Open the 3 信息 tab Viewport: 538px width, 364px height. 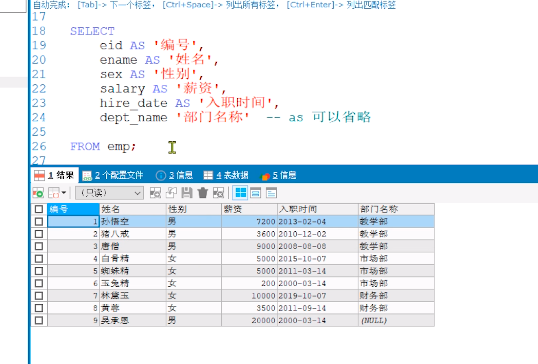point(174,175)
